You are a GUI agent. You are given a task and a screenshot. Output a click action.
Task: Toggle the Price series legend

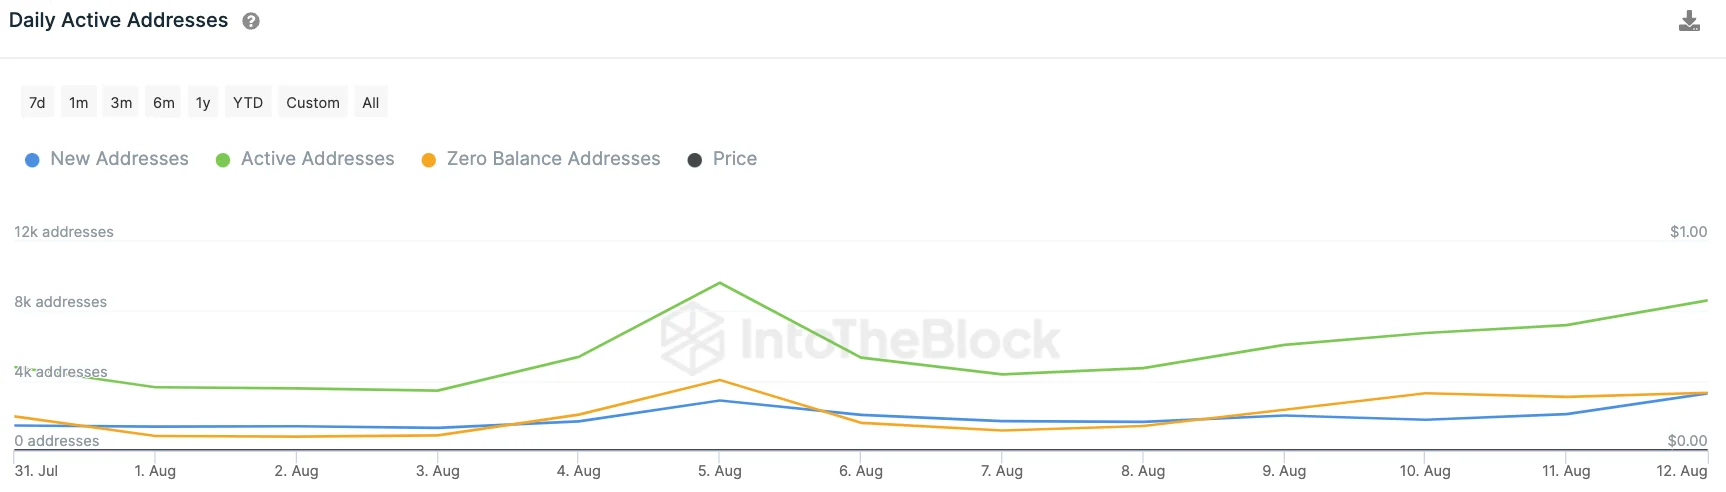(734, 159)
